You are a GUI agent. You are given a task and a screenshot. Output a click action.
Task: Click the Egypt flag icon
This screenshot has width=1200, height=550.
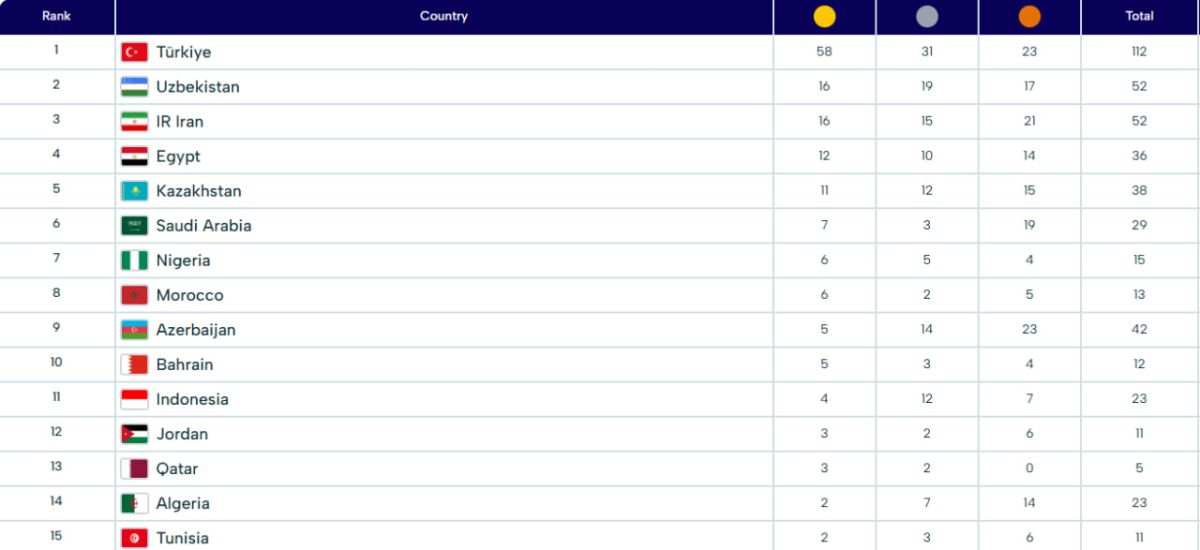(134, 156)
